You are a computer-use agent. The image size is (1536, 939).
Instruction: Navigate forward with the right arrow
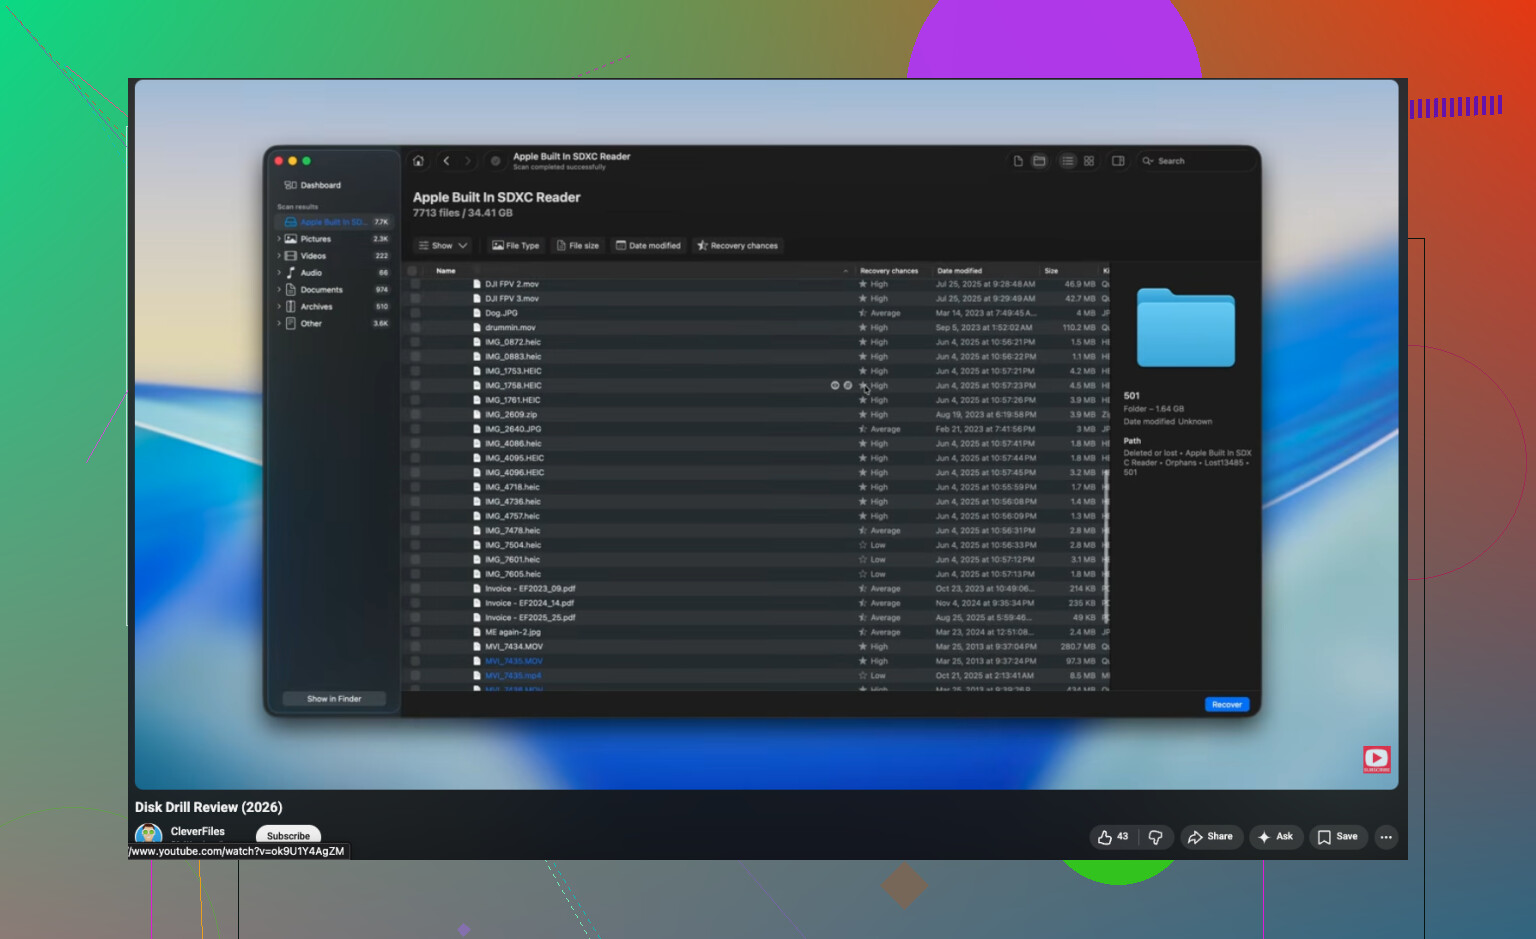click(x=467, y=161)
